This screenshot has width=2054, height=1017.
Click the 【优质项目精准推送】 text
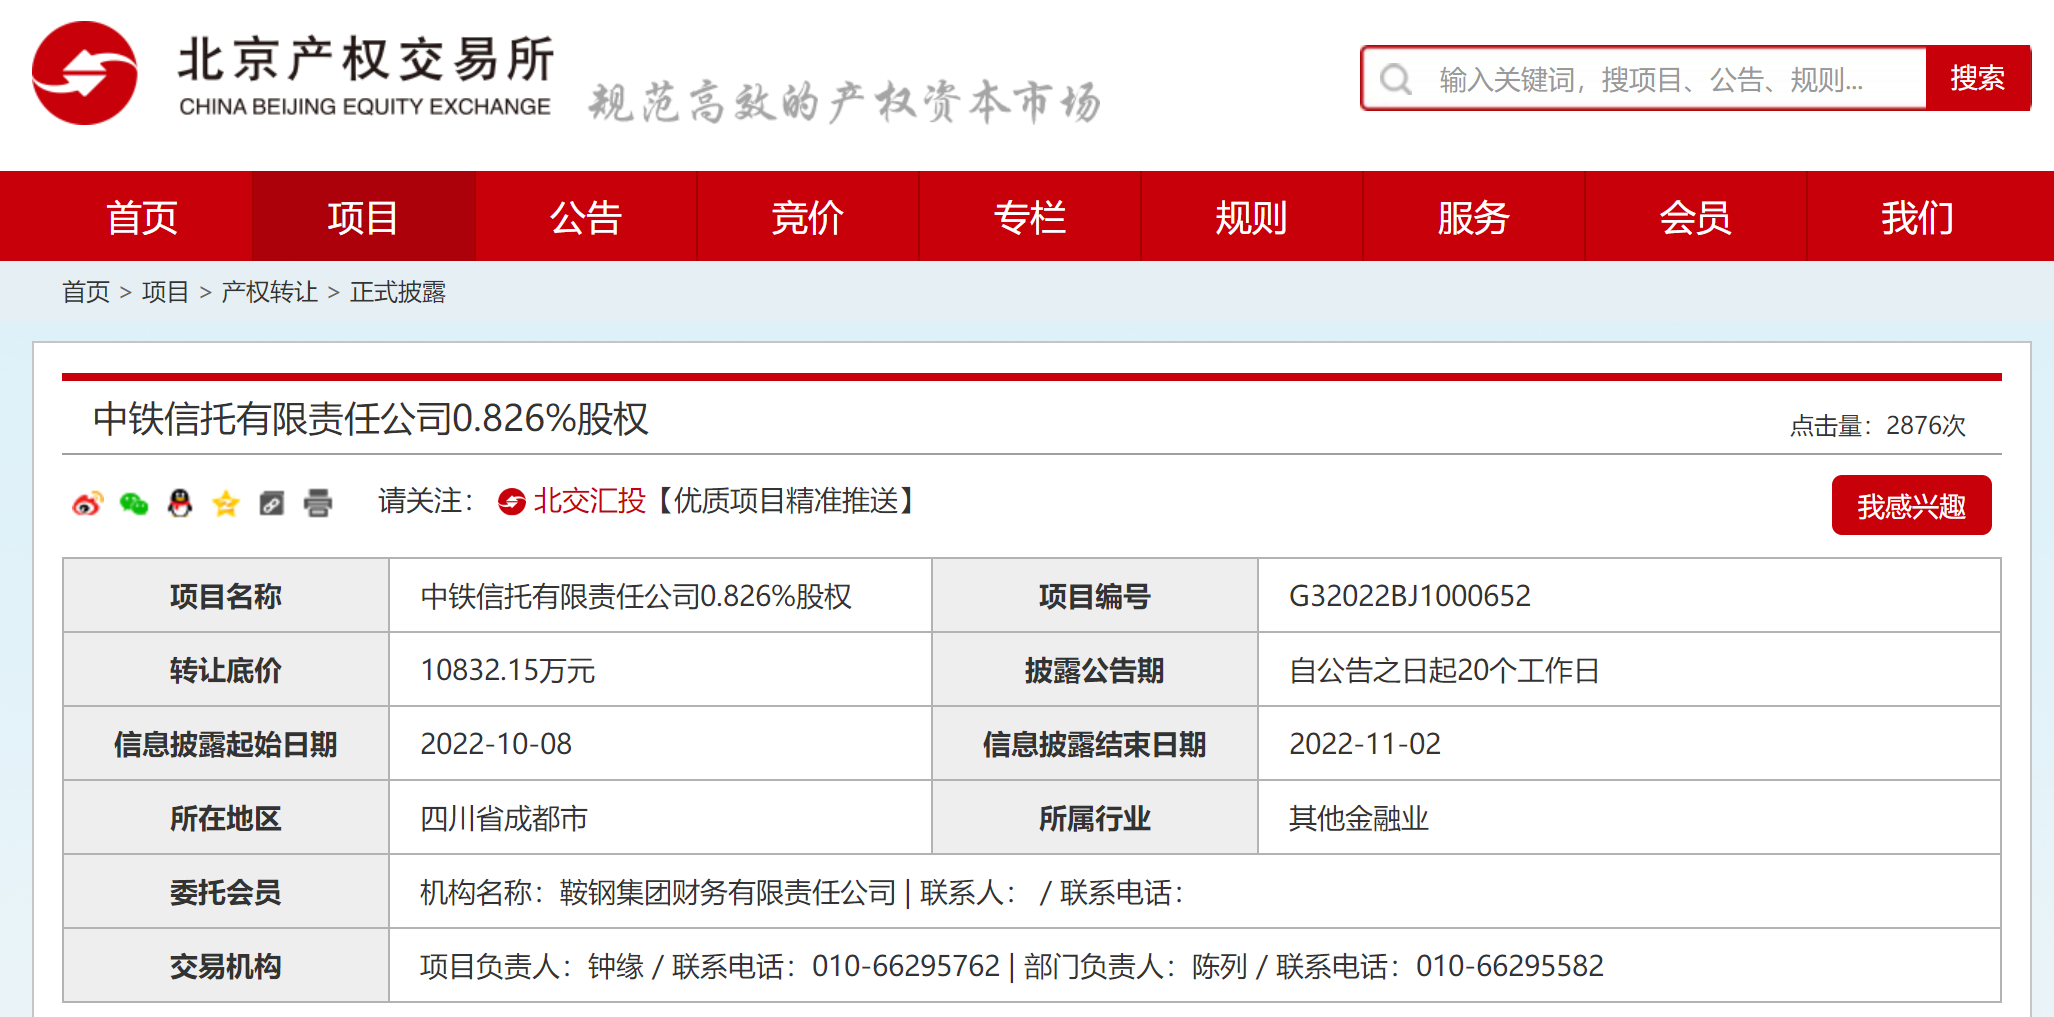pyautogui.click(x=786, y=501)
